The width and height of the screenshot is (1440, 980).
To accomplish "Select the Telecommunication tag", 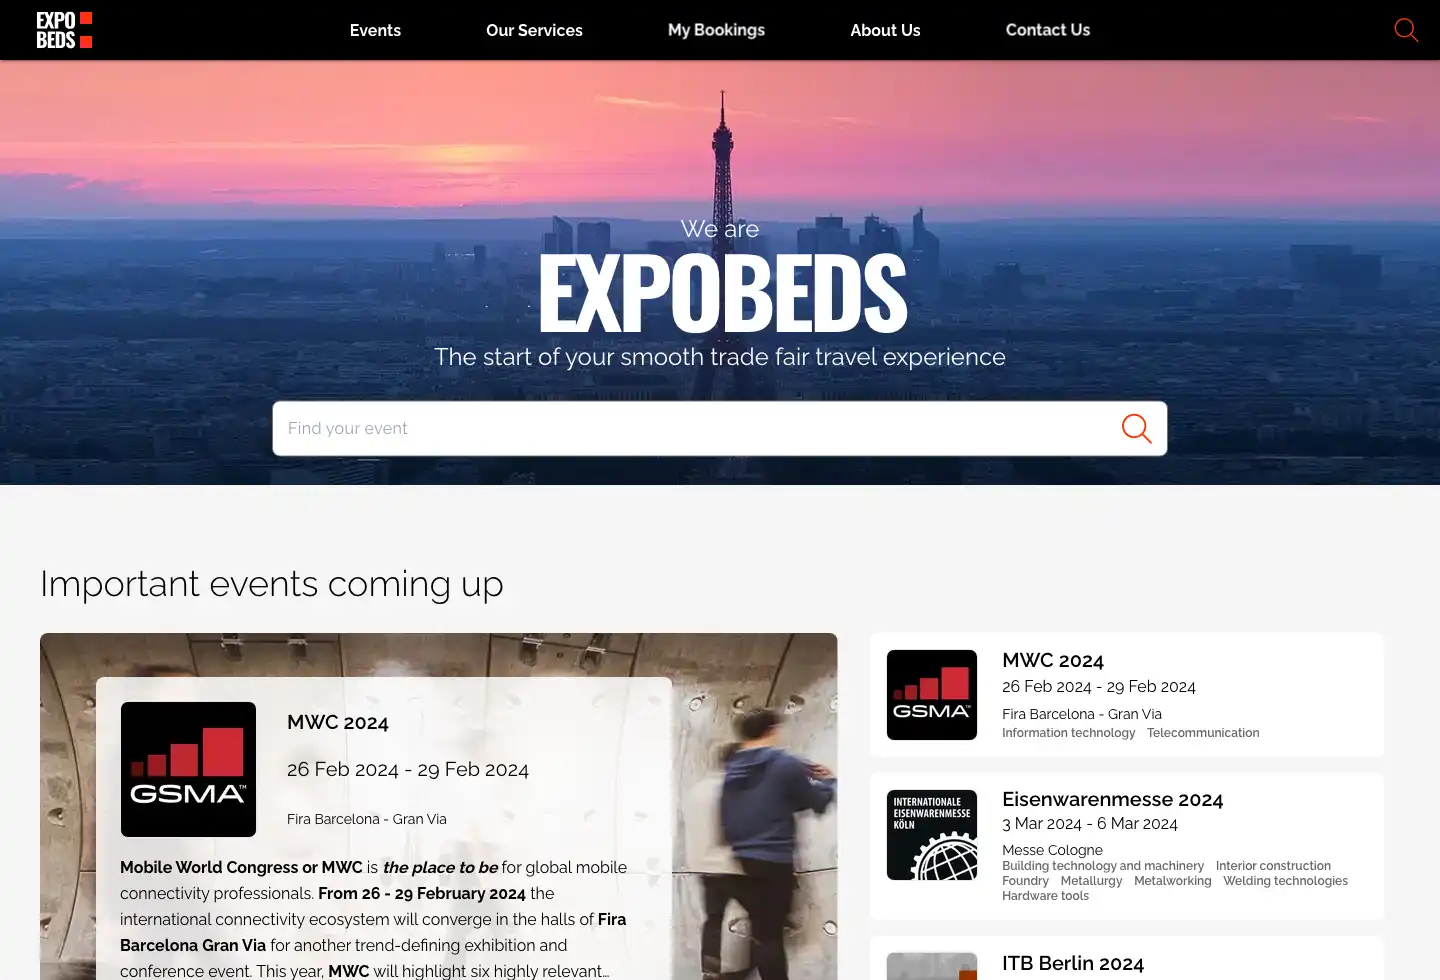I will (1203, 733).
